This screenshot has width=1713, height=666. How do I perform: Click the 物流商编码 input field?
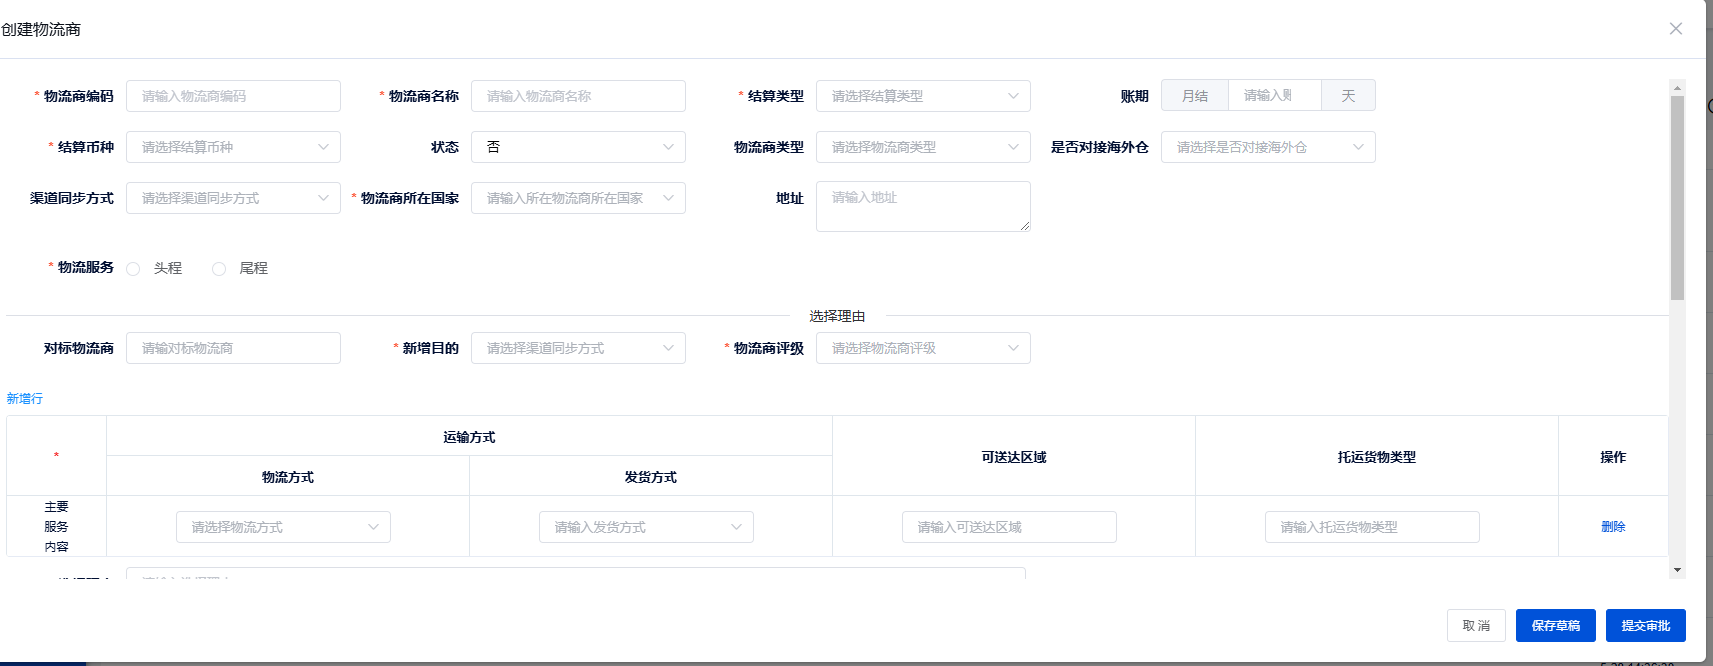(x=233, y=96)
